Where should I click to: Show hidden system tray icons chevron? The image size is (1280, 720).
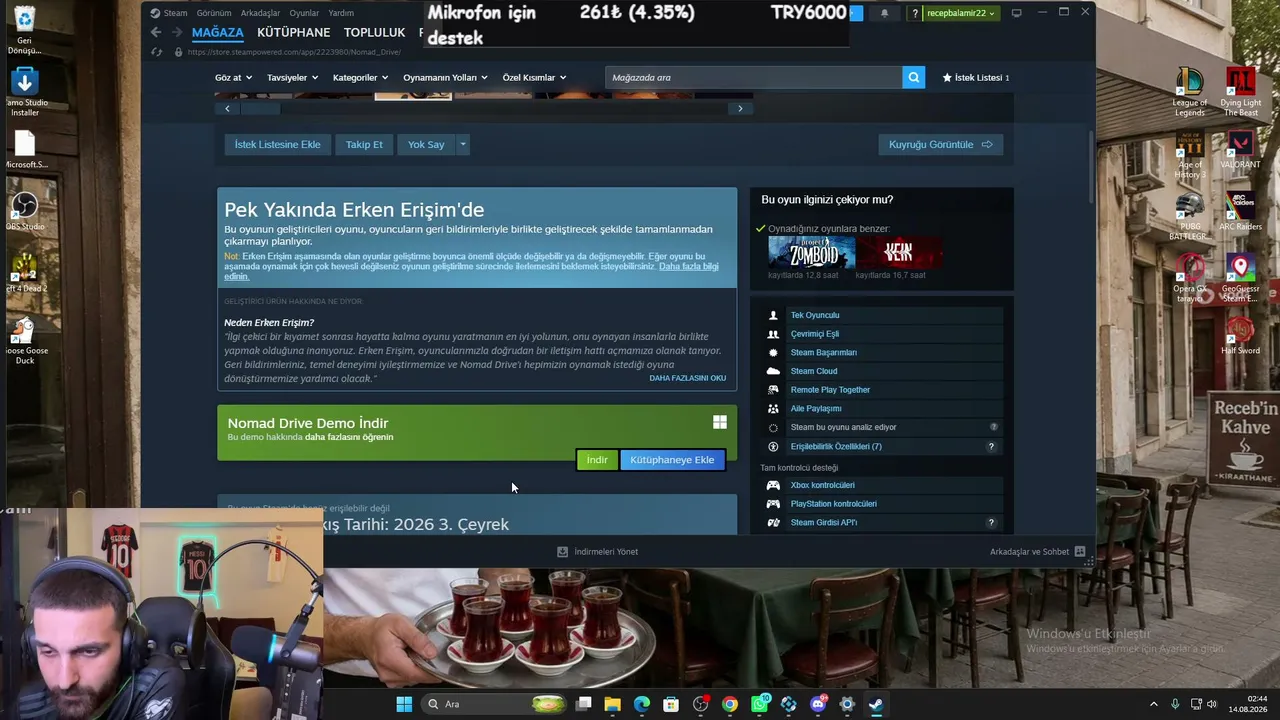(x=1153, y=704)
